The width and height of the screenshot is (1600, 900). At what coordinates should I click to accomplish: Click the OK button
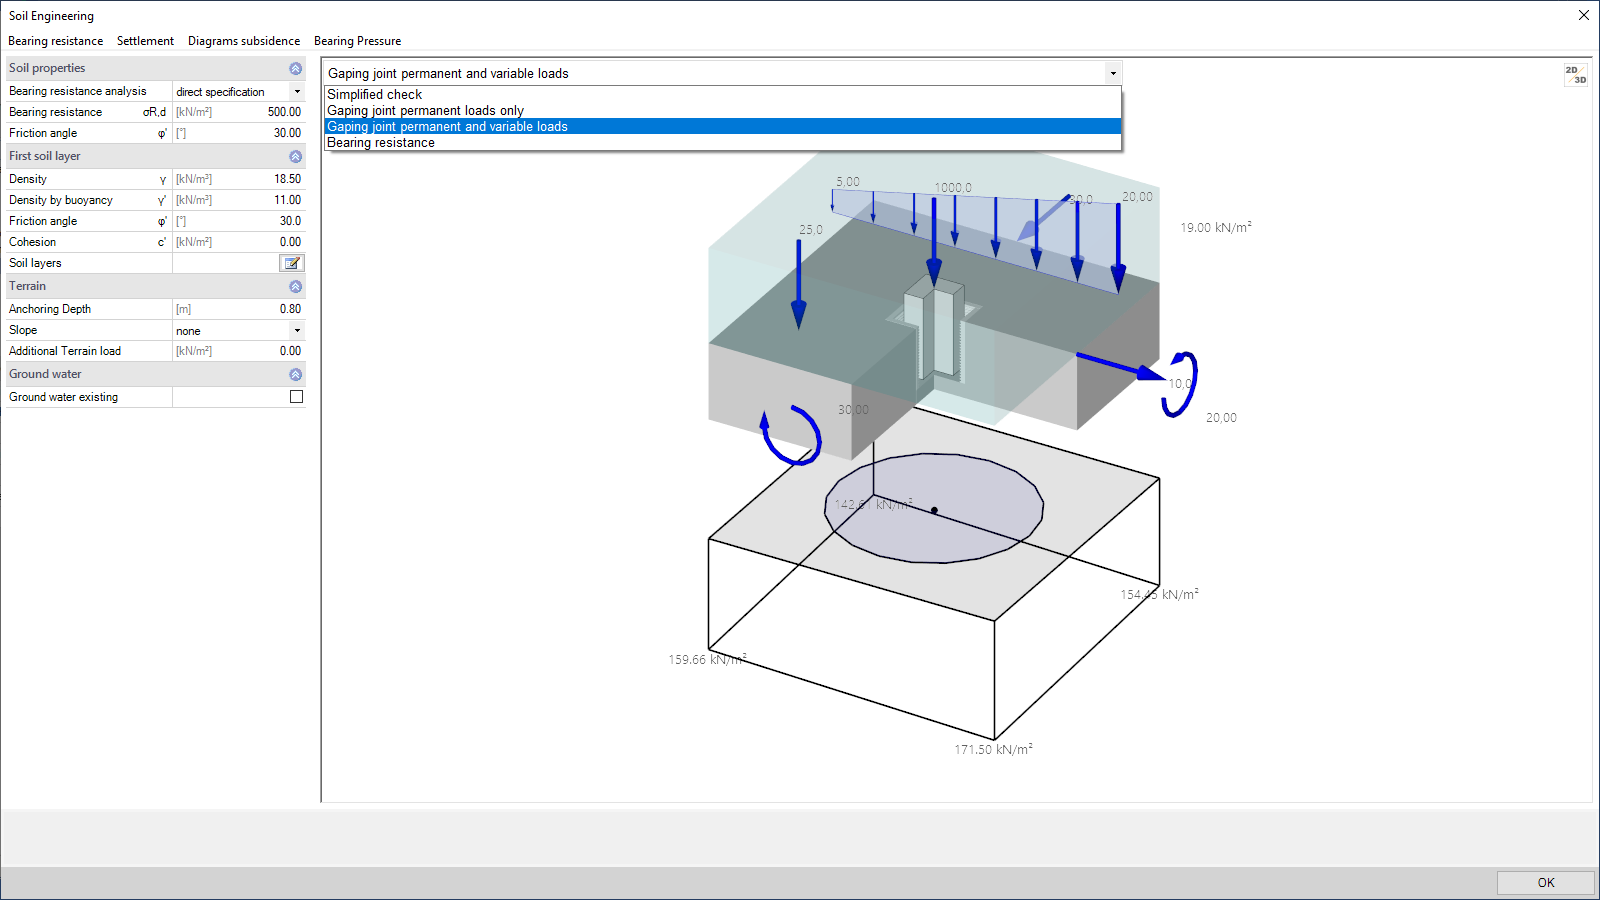(1545, 883)
